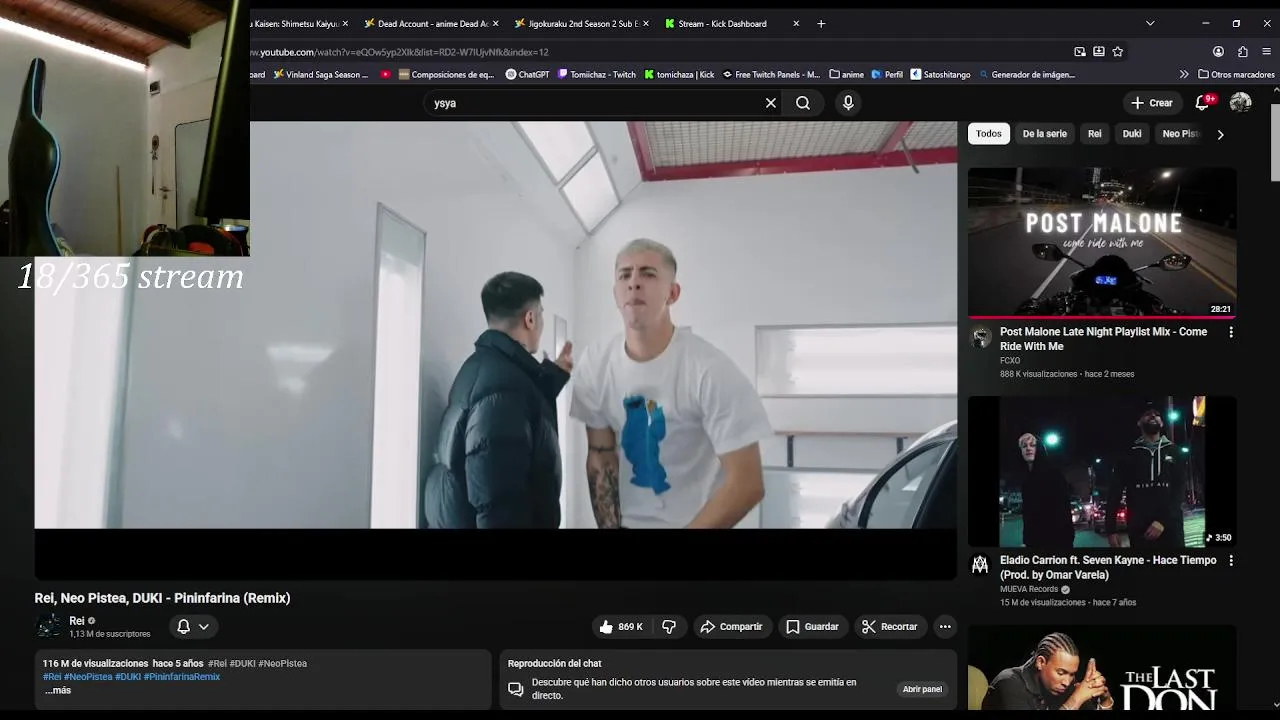
Task: Click the browser address bar URL
Action: (400, 52)
